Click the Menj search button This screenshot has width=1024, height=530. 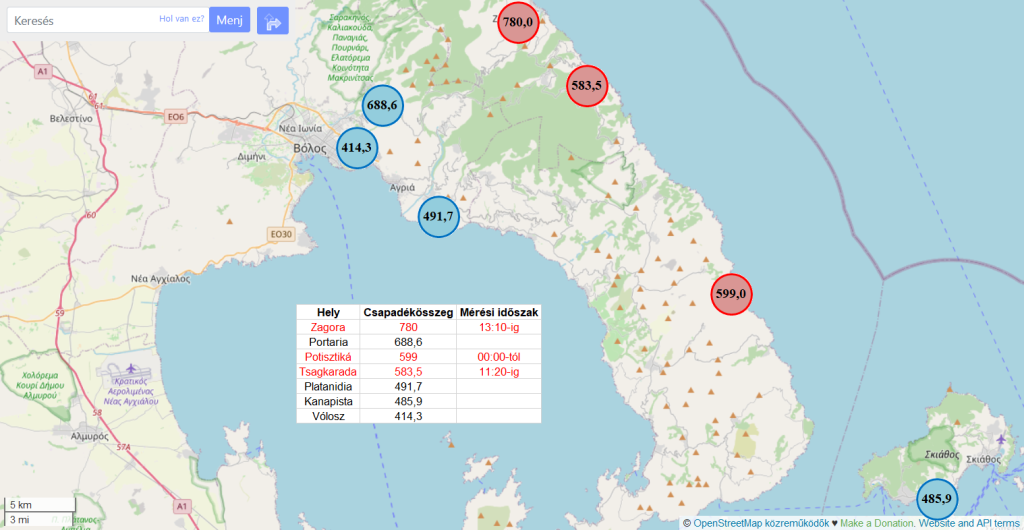pos(229,20)
